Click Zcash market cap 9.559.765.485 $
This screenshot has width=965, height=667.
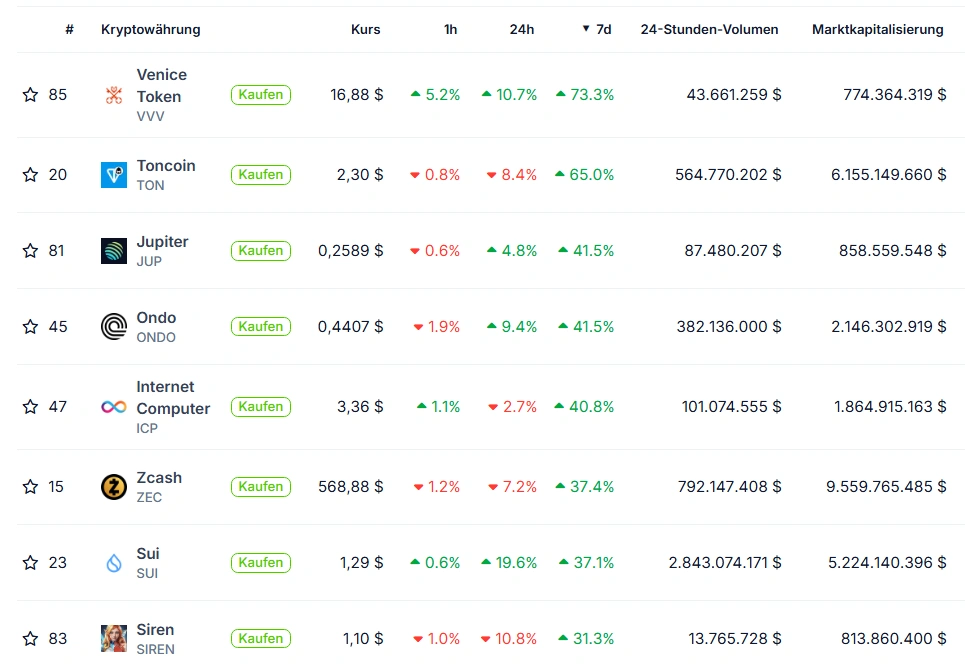[x=886, y=487]
